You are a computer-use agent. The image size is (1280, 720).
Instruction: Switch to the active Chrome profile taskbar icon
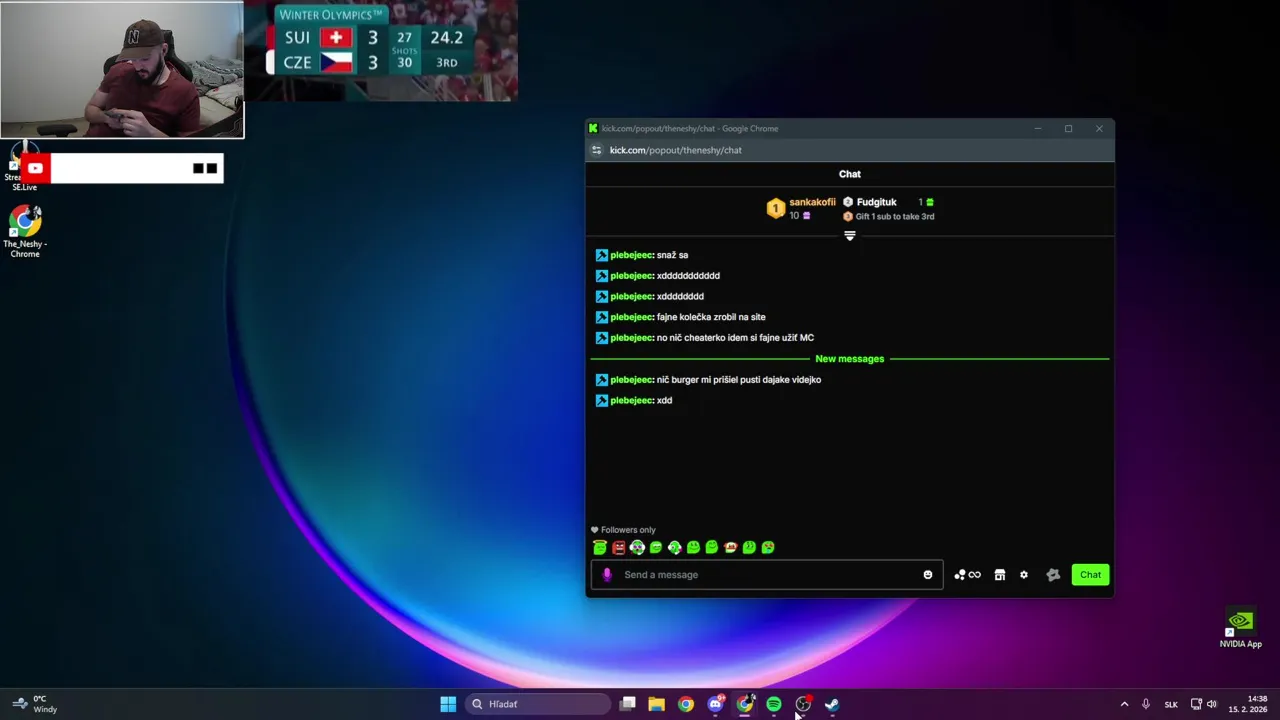click(x=745, y=704)
